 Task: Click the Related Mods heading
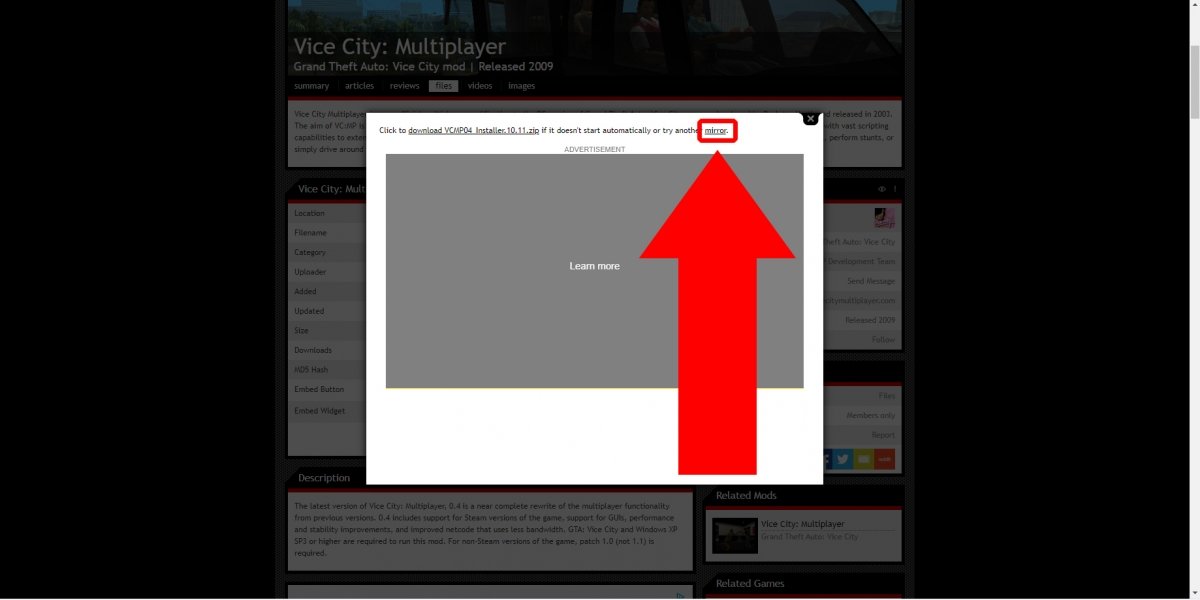coord(746,496)
